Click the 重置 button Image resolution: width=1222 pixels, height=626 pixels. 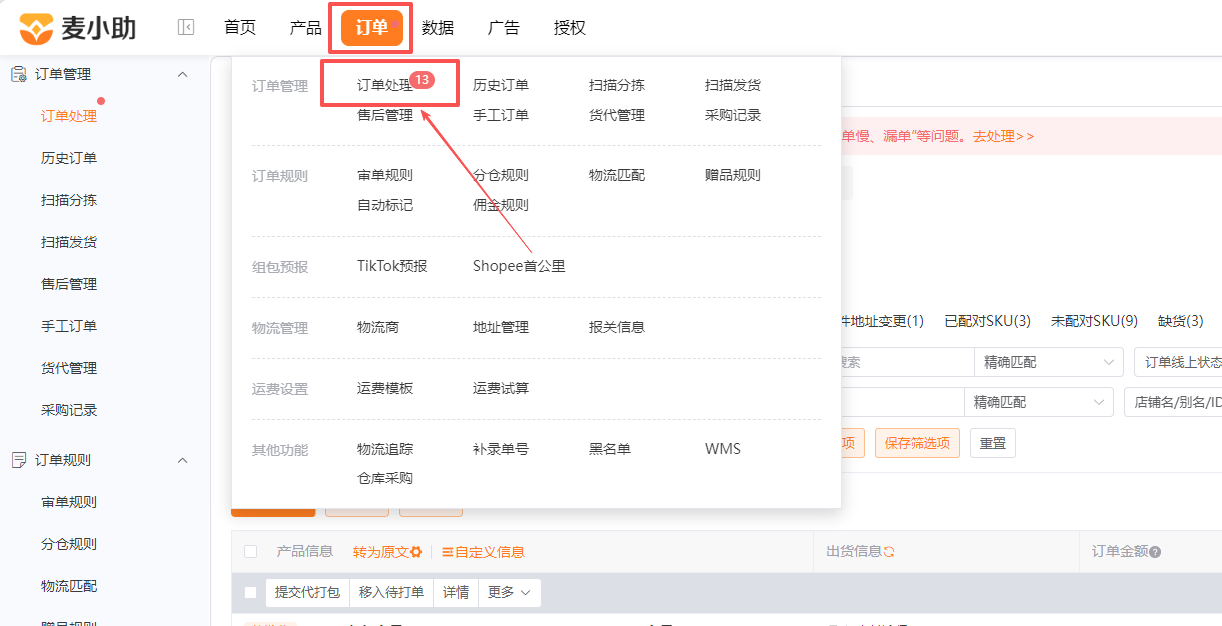[993, 443]
